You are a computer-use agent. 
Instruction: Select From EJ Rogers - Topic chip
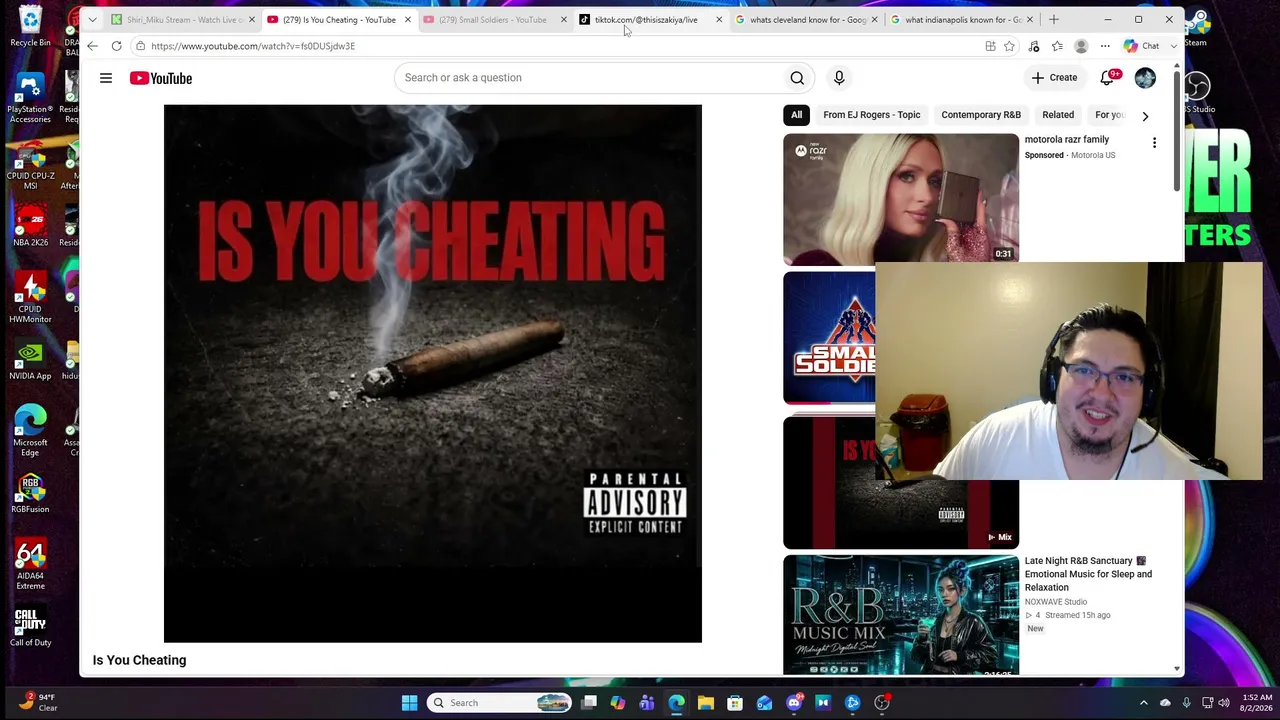872,115
